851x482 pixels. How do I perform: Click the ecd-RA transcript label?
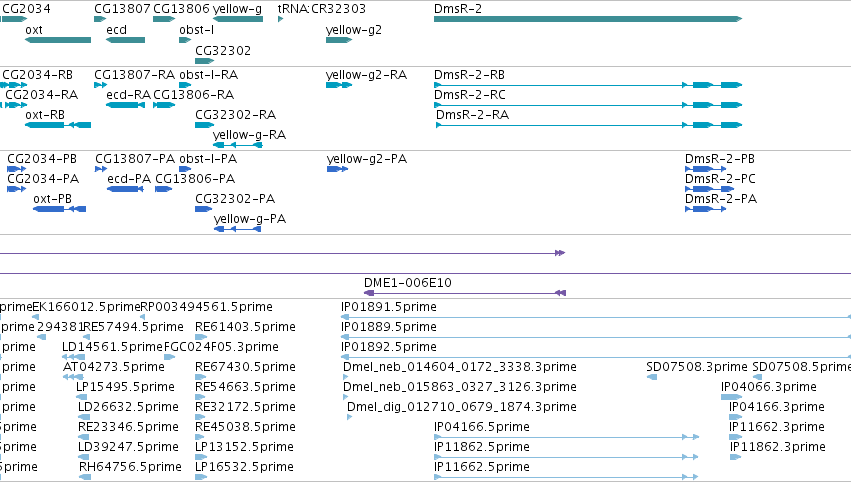tap(129, 94)
